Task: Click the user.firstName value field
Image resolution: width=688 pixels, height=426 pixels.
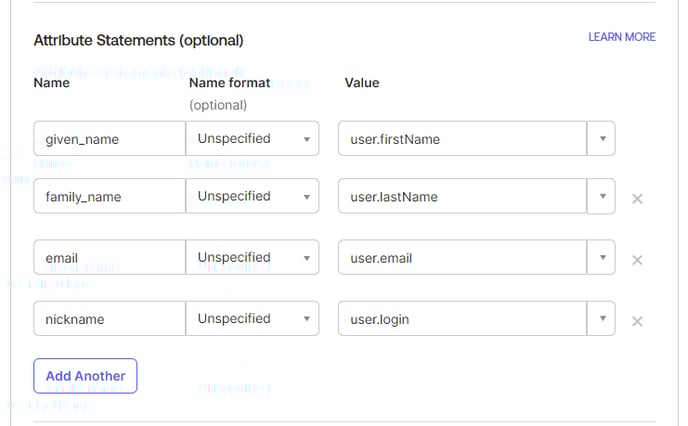Action: 461,139
